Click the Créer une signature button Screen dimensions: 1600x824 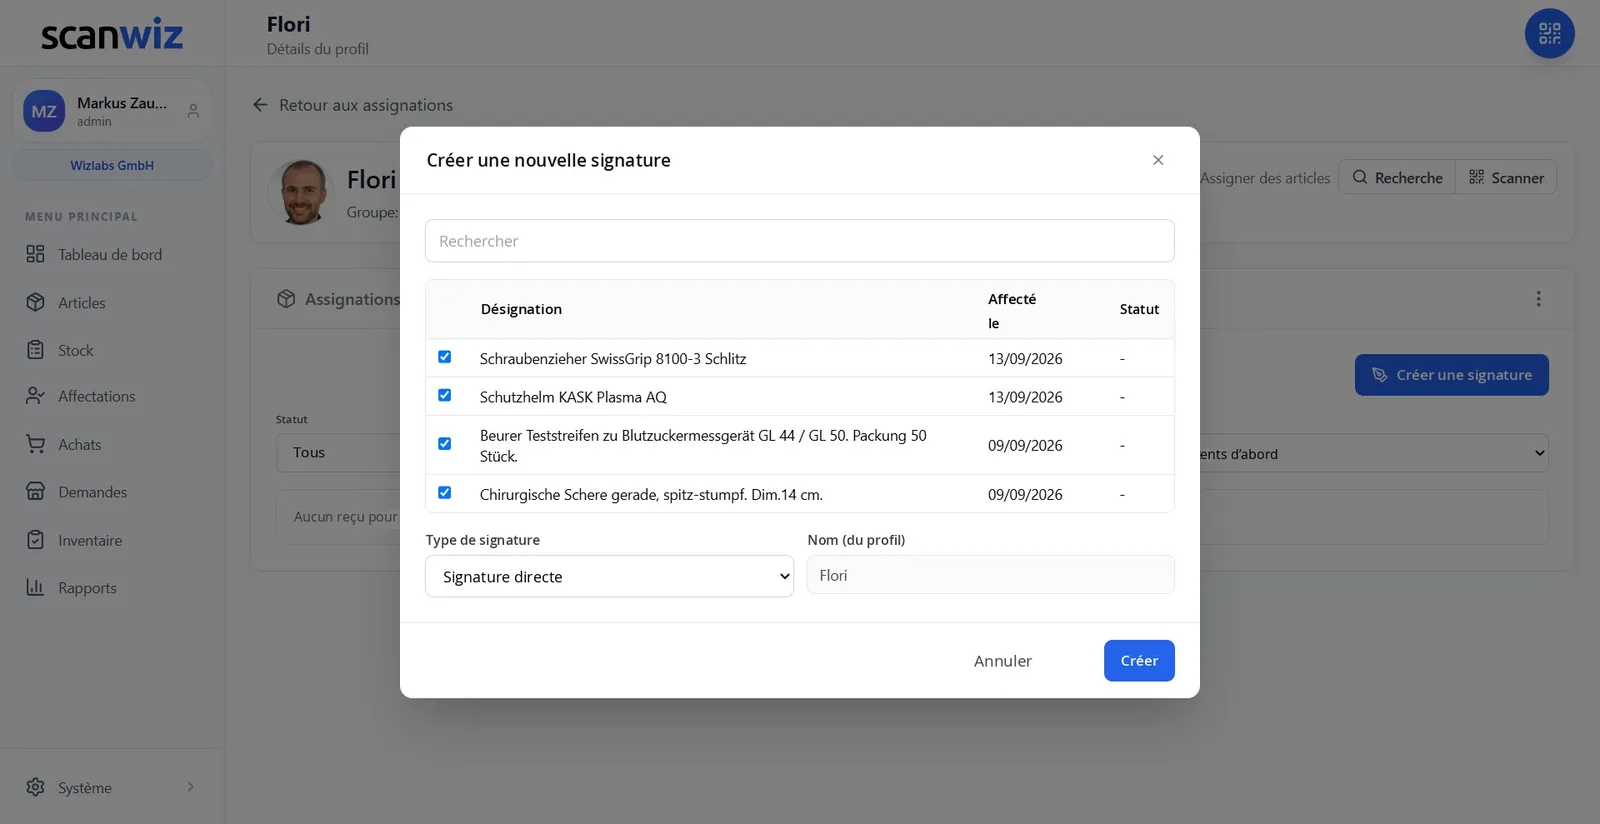click(1452, 375)
